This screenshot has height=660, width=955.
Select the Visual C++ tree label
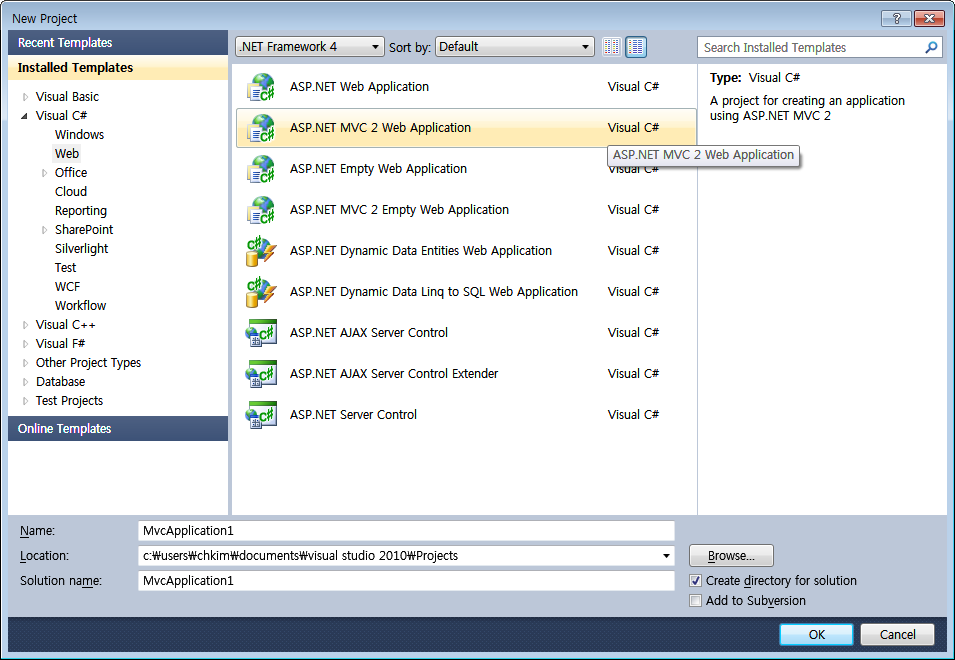[x=65, y=325]
